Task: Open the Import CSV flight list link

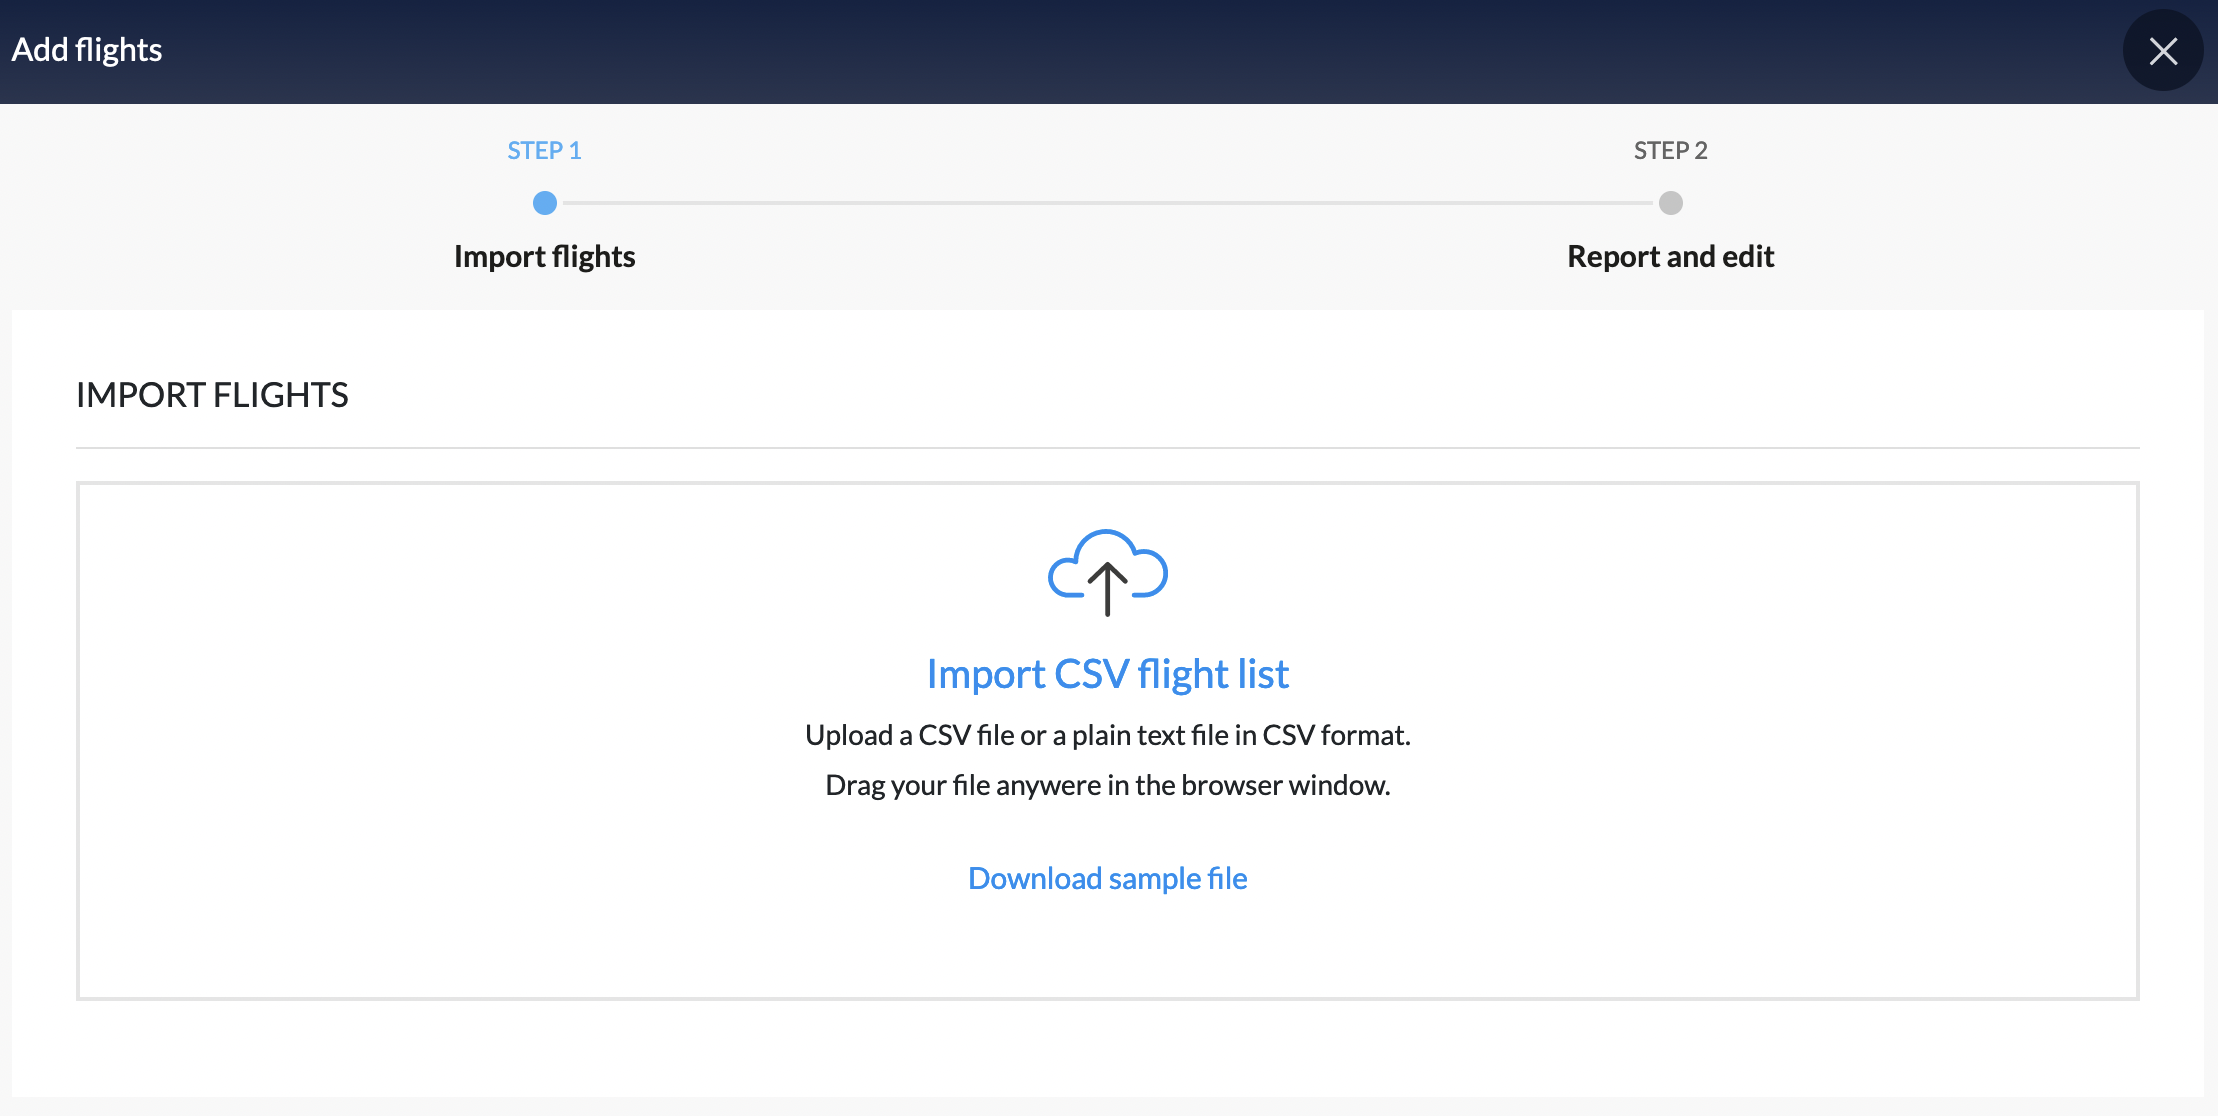Action: tap(1108, 674)
